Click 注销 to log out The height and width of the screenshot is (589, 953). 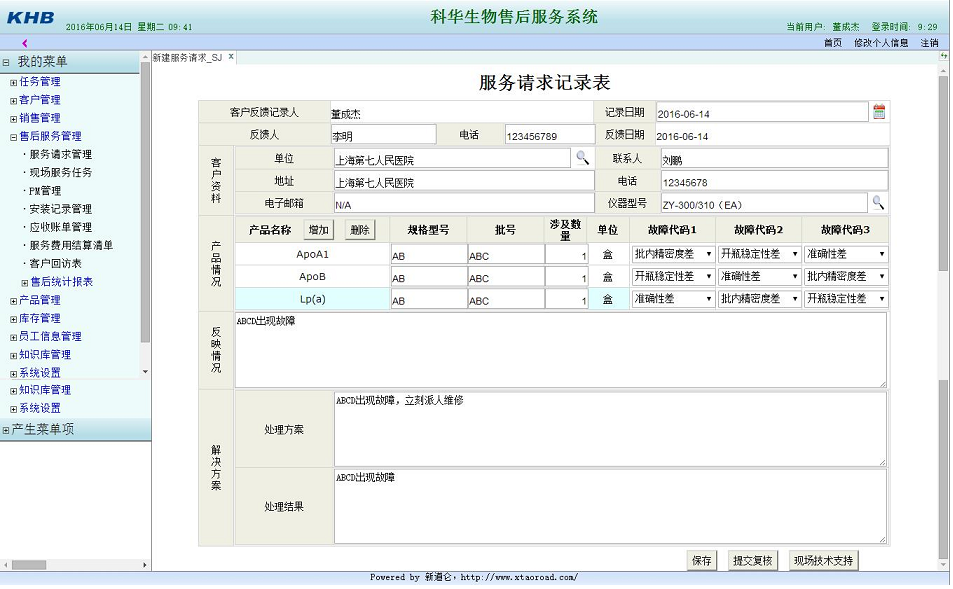click(929, 43)
